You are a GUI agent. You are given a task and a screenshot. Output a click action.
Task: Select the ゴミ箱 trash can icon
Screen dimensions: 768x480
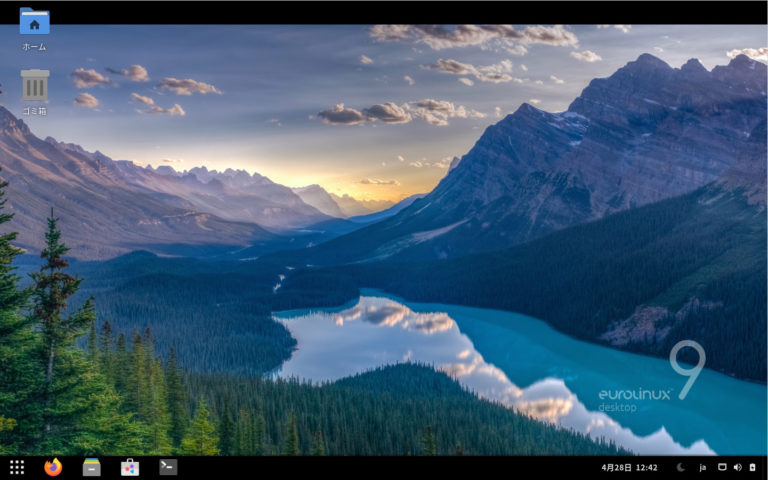click(34, 86)
